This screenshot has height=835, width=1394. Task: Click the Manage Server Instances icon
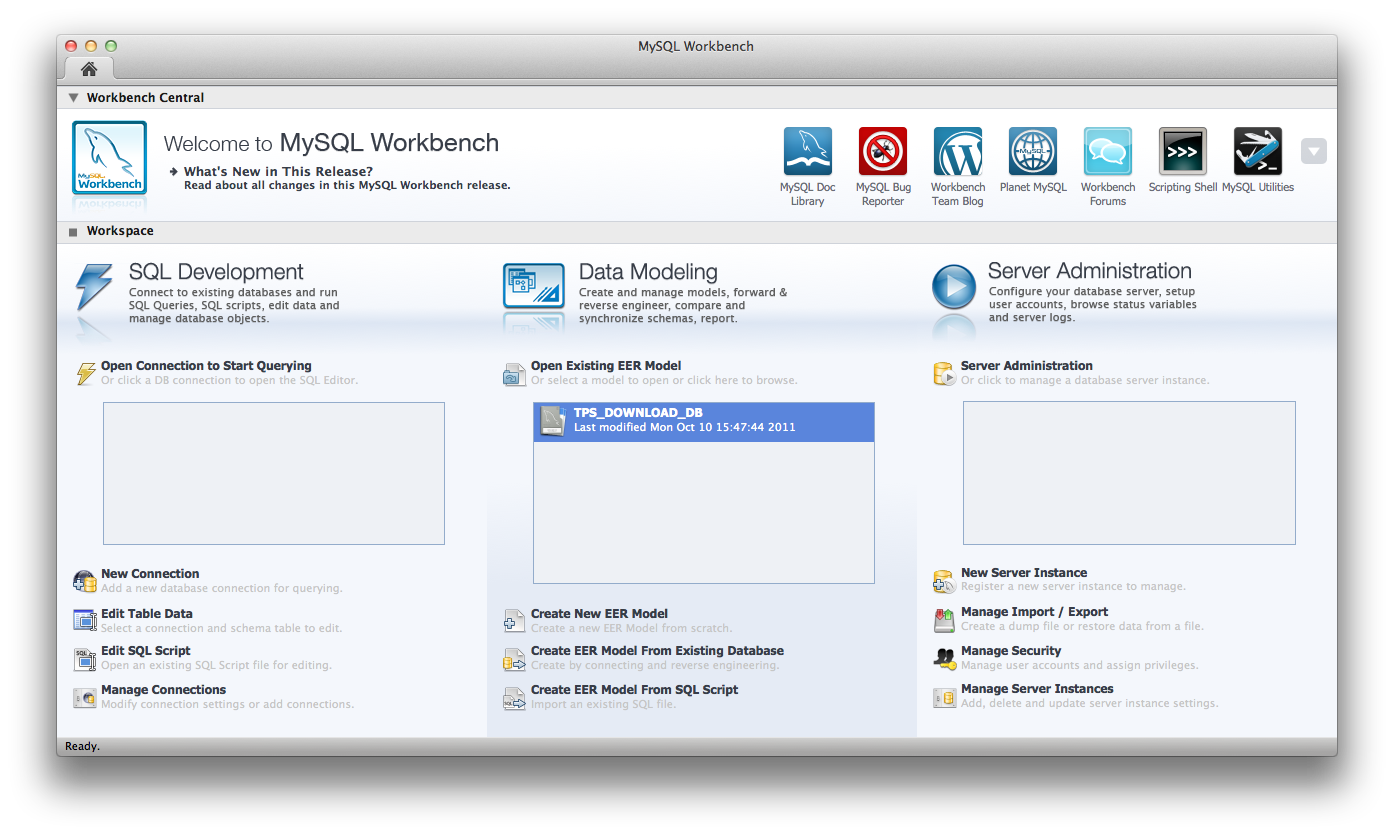(944, 697)
